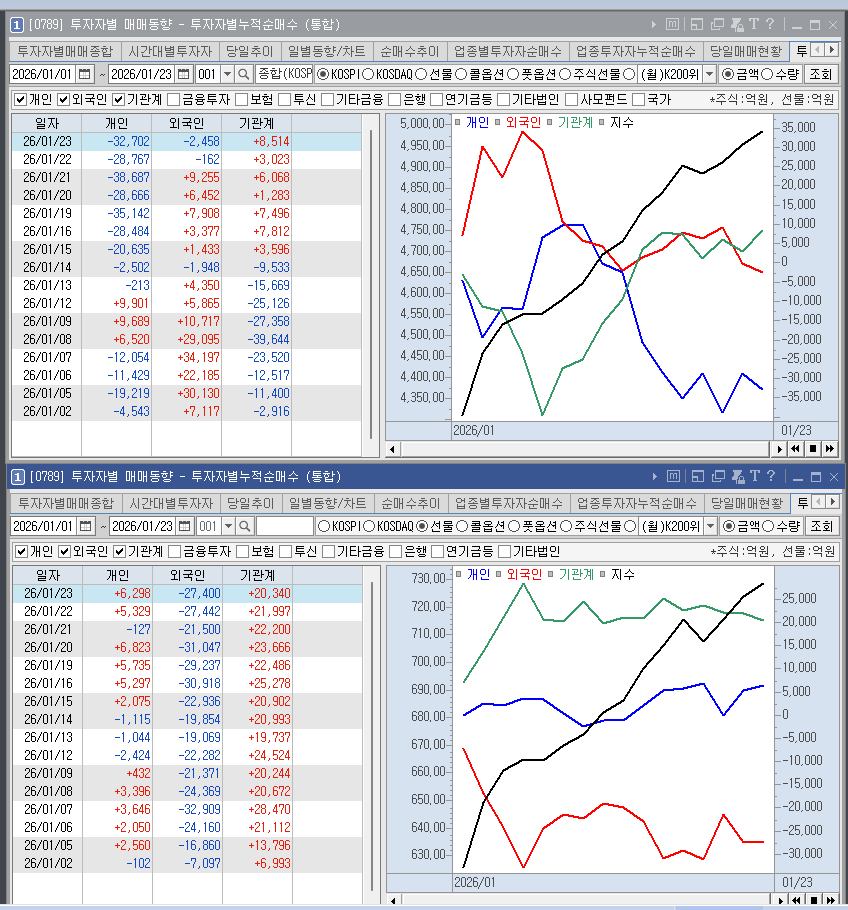Check 사모펀드 checkbox in top window
848x910 pixels.
[x=572, y=100]
